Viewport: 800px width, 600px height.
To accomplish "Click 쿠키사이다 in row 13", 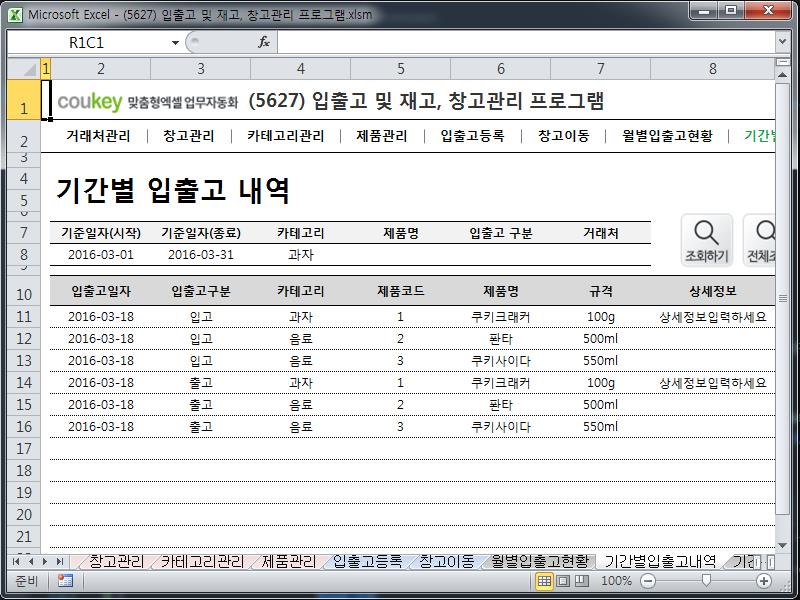I will point(501,361).
